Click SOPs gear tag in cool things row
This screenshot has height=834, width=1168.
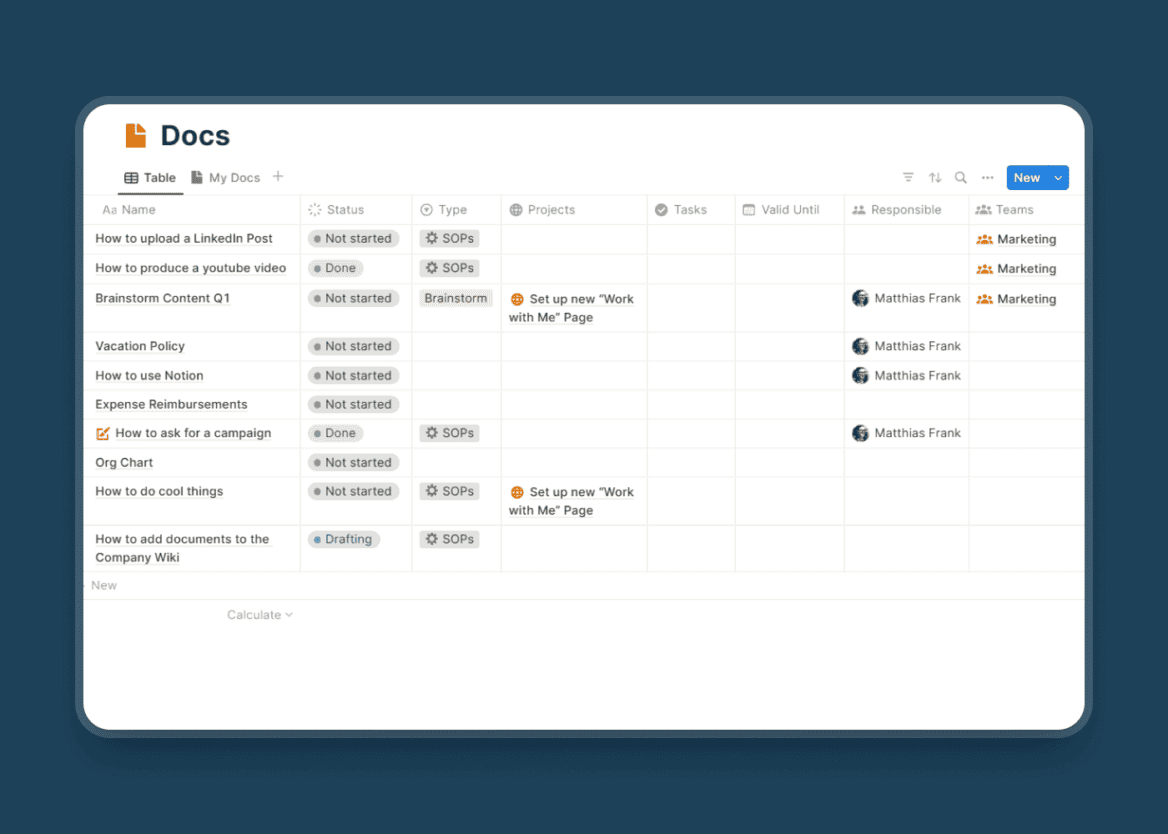(449, 491)
